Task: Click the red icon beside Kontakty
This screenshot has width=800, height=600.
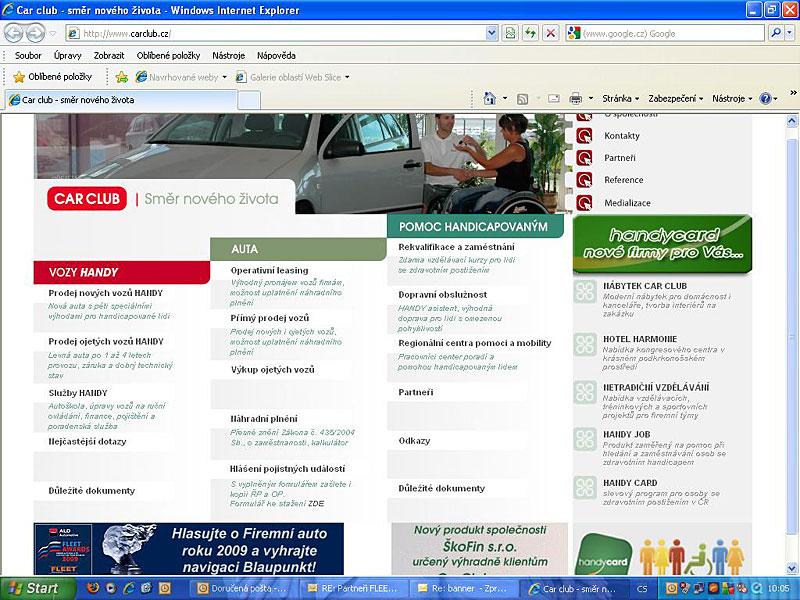Action: [584, 136]
